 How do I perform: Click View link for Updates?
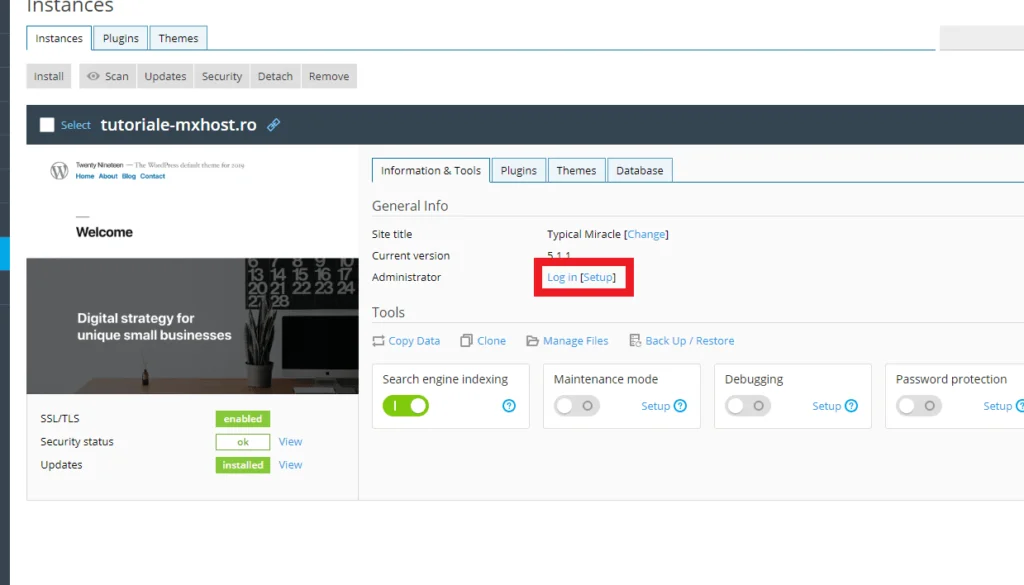tap(290, 465)
